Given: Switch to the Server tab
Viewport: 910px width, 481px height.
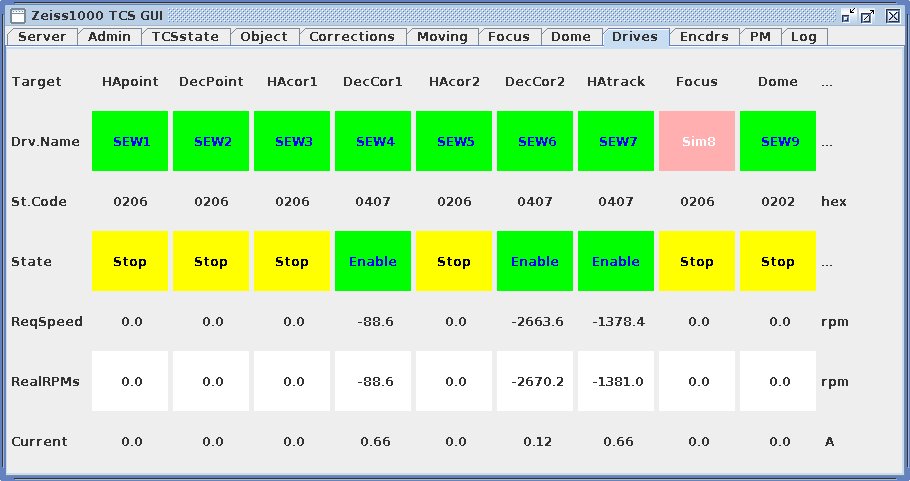Looking at the screenshot, I should (x=42, y=37).
